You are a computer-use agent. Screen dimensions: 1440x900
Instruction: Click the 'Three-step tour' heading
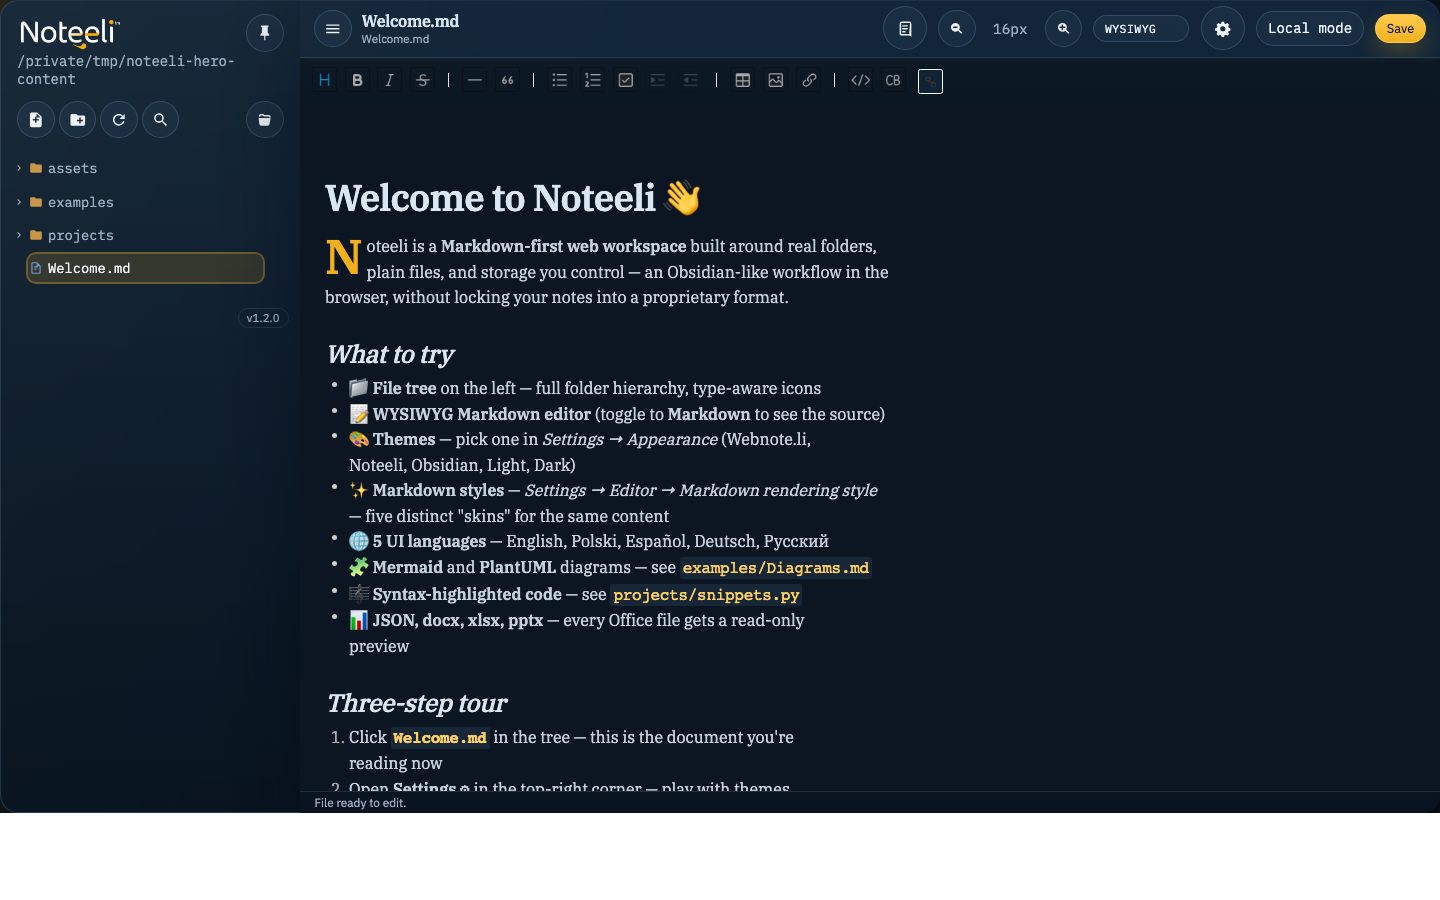tap(417, 703)
